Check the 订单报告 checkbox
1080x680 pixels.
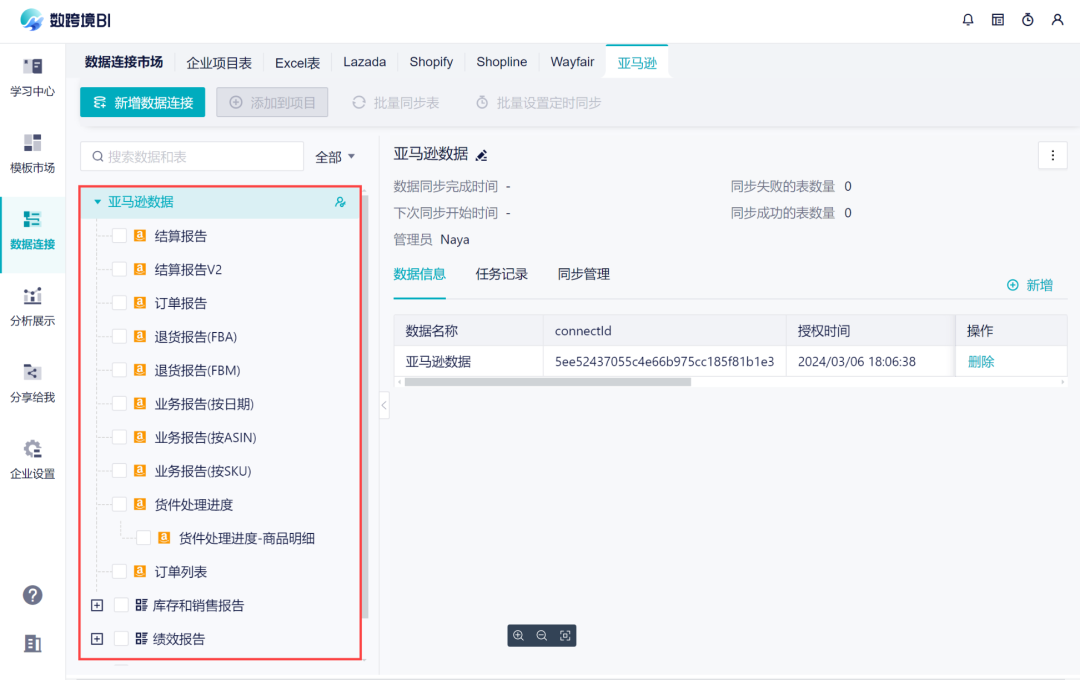tap(119, 303)
